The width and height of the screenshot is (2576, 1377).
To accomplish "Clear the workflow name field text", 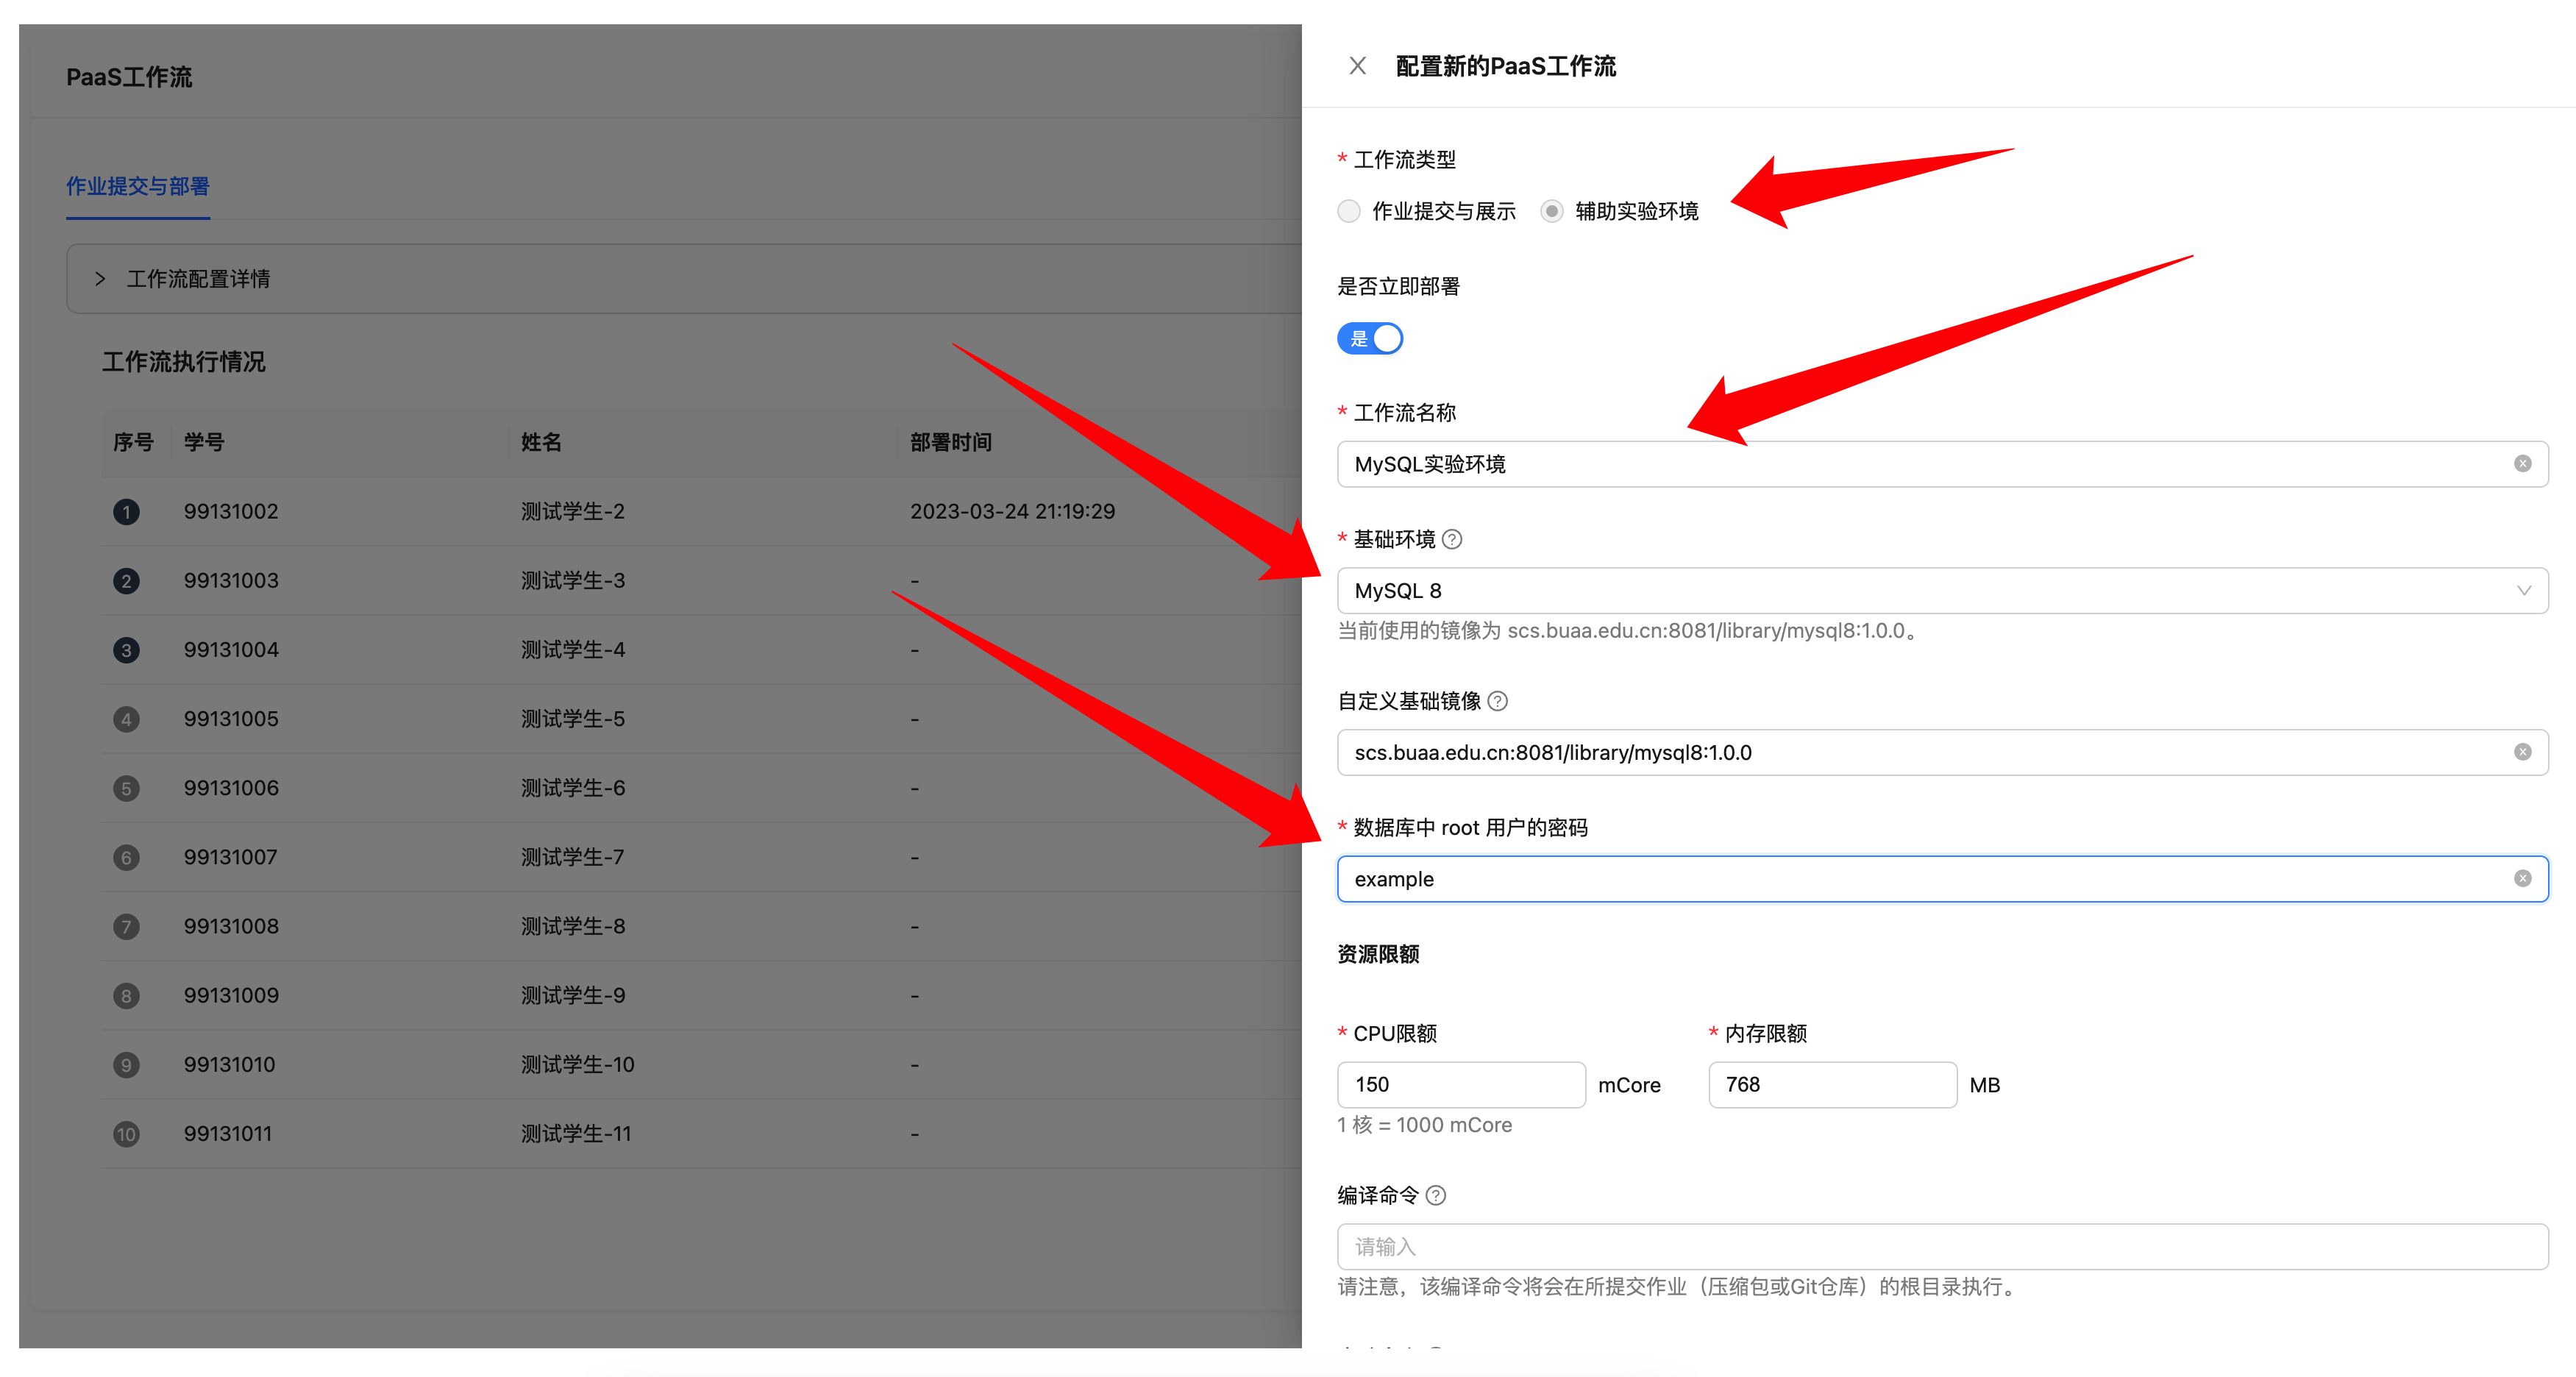I will tap(2522, 464).
